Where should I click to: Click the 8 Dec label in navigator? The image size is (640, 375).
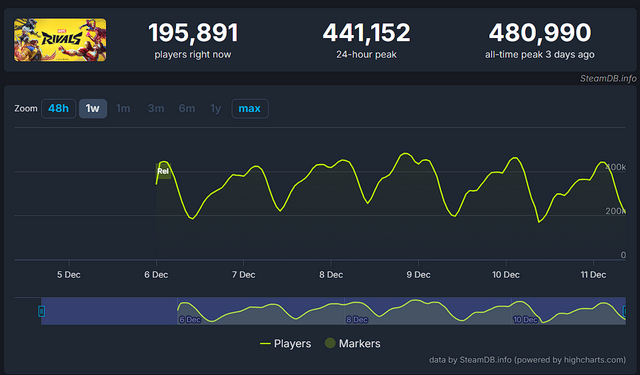pyautogui.click(x=357, y=320)
